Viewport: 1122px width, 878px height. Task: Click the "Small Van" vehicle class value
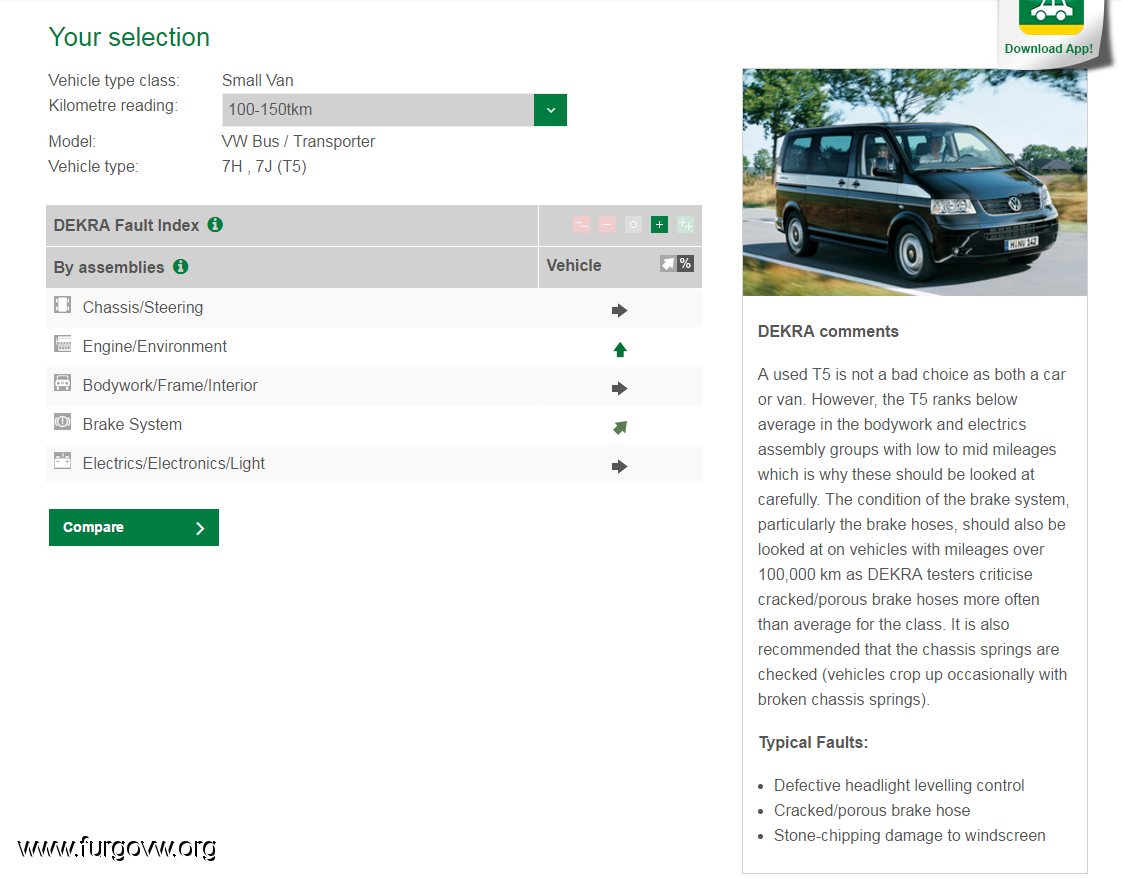click(258, 80)
